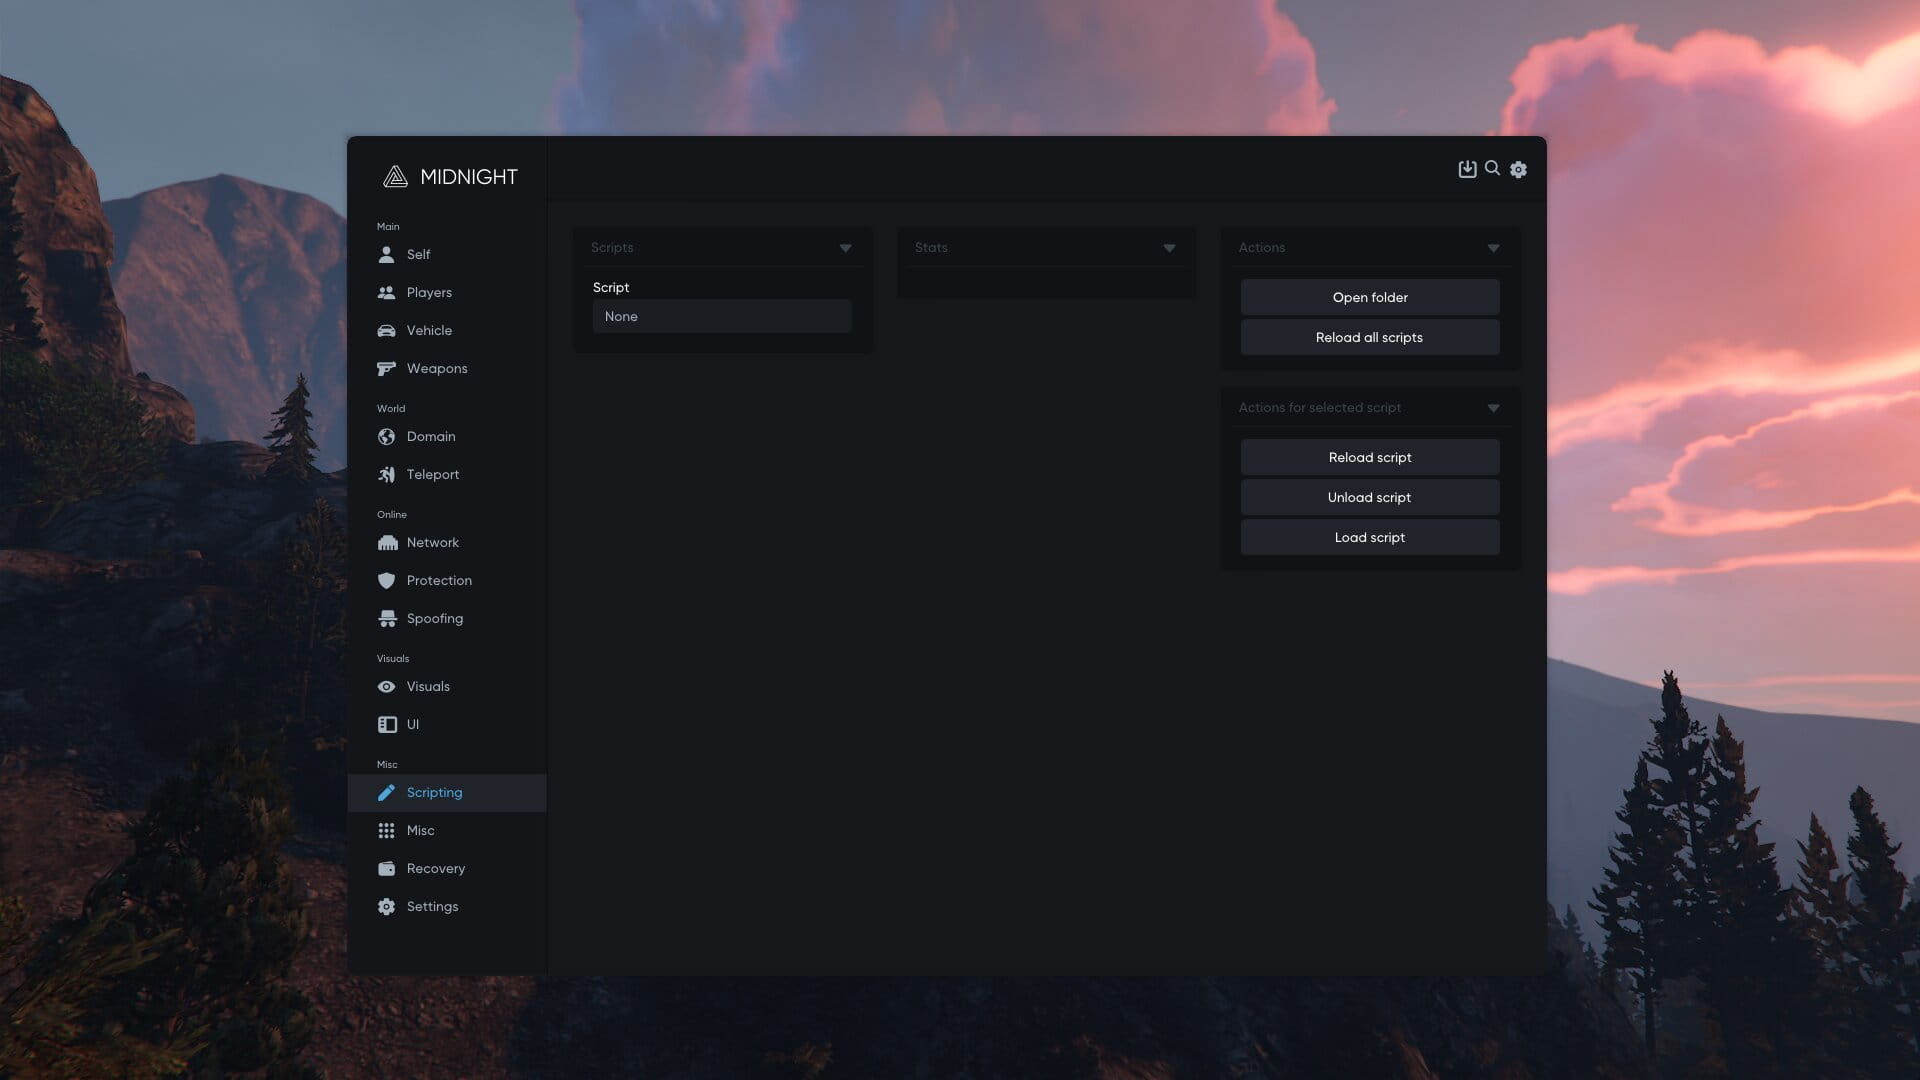Click the Visuals eye icon
This screenshot has height=1080, width=1920.
coord(386,686)
